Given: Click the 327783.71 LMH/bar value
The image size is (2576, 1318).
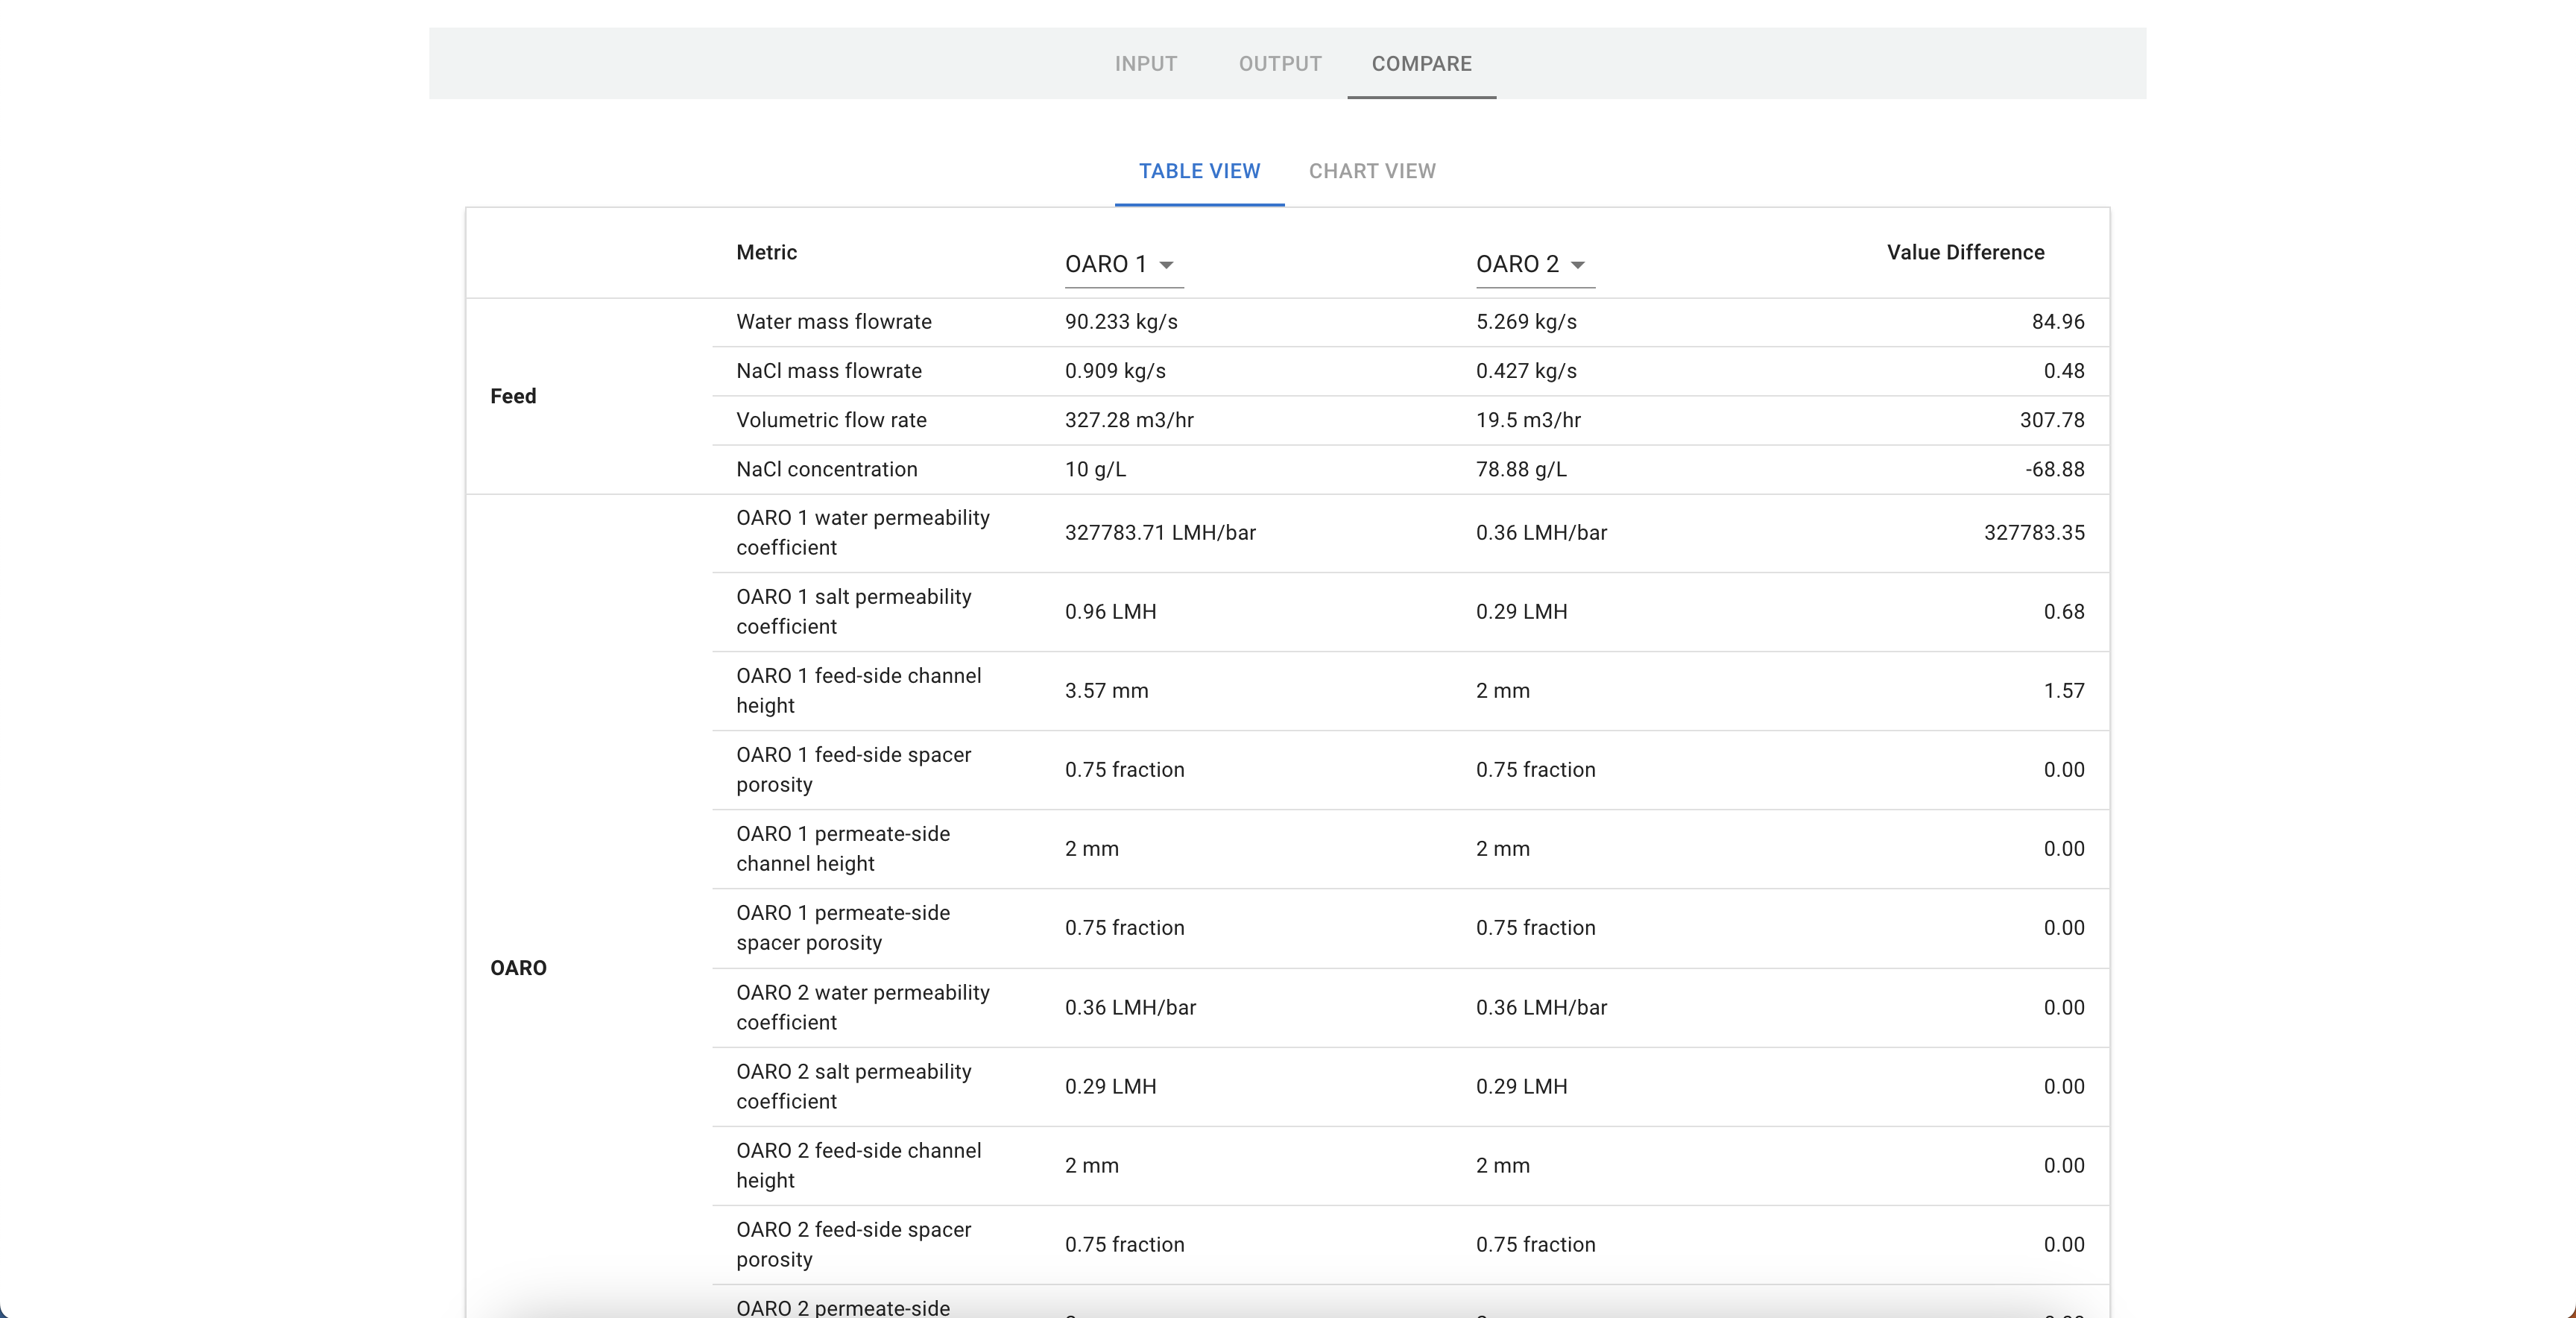Looking at the screenshot, I should 1160,533.
